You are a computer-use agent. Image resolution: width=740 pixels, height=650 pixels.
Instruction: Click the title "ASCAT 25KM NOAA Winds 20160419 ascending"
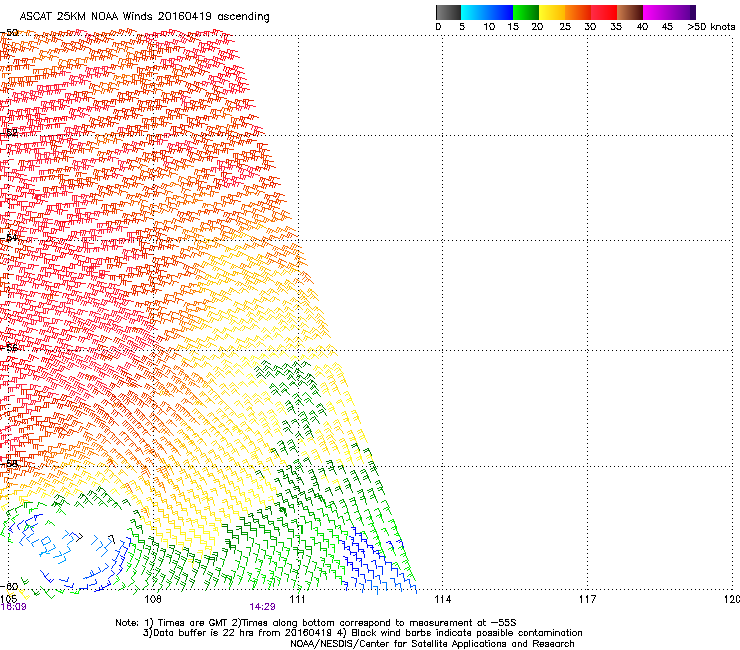pos(144,17)
